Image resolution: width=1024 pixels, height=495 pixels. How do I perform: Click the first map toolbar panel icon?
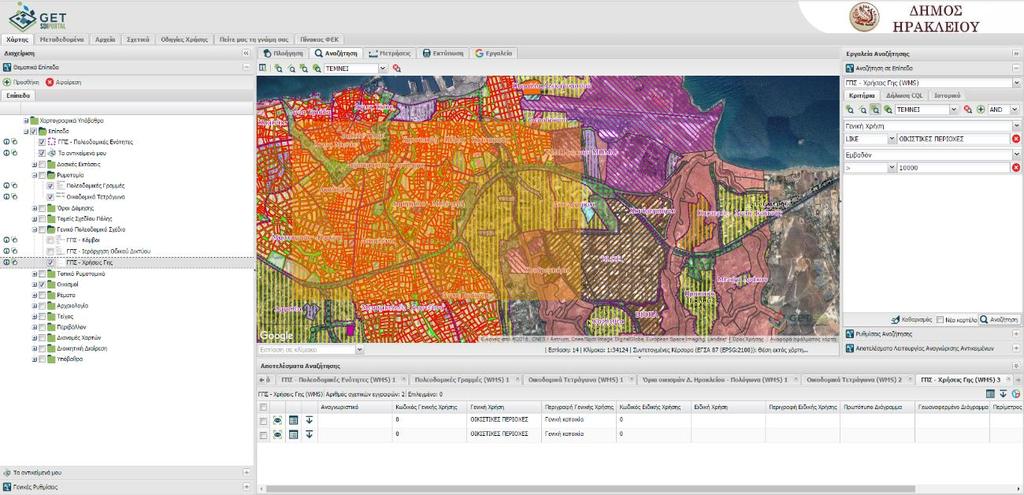click(263, 68)
